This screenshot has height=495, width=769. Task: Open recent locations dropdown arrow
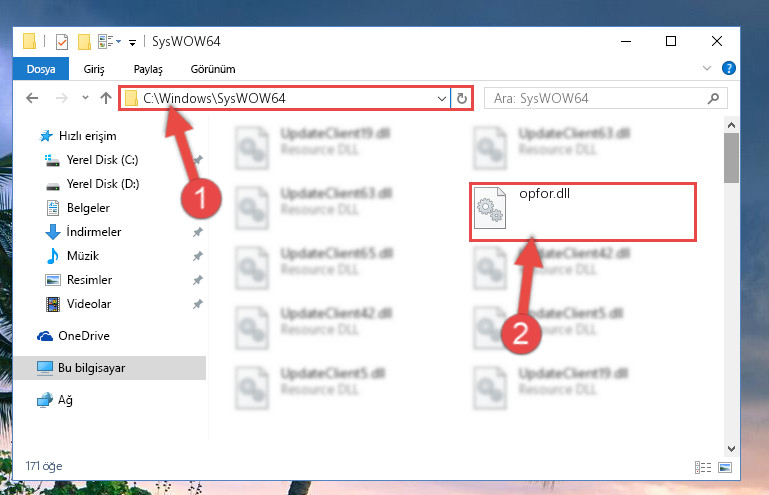85,98
